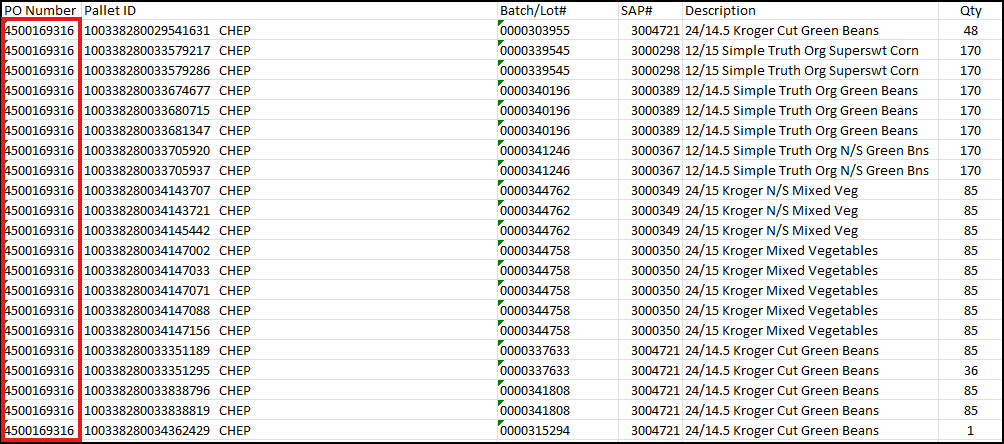Select pallet ID cell 100338280034145442 CHEP

coord(289,230)
